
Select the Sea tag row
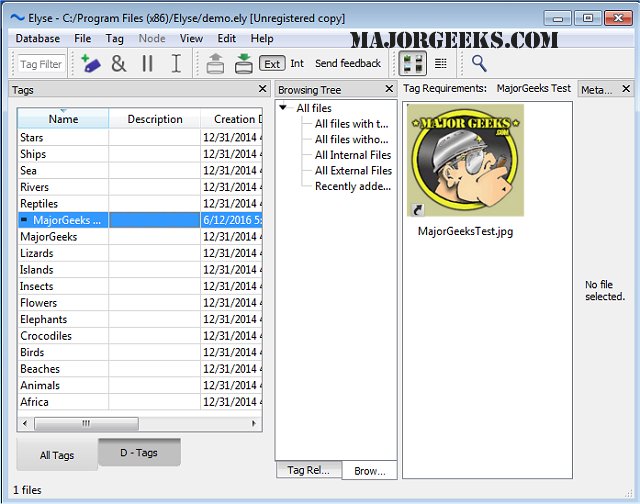140,171
